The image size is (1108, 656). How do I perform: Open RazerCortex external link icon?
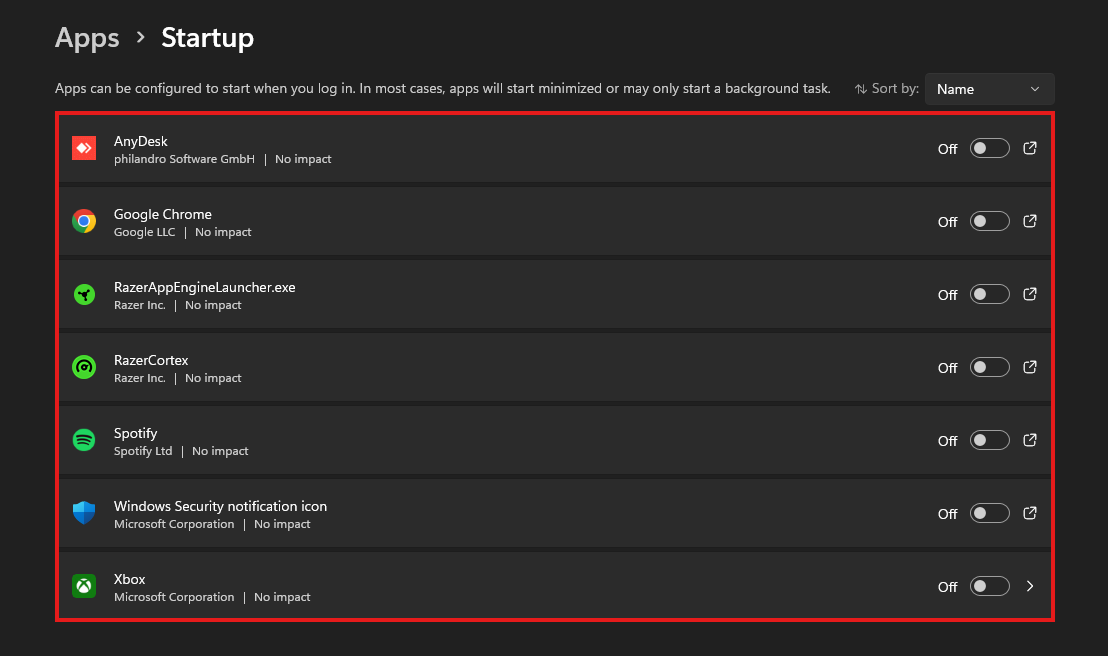coord(1030,366)
